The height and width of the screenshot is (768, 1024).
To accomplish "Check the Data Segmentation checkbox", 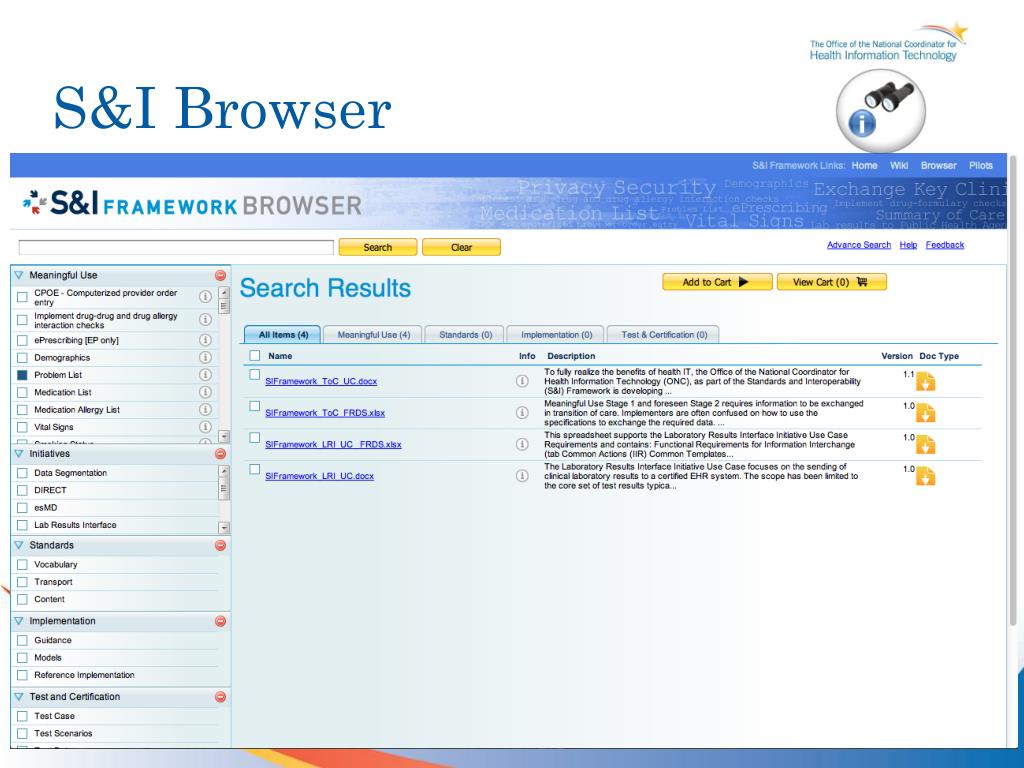I will point(22,473).
